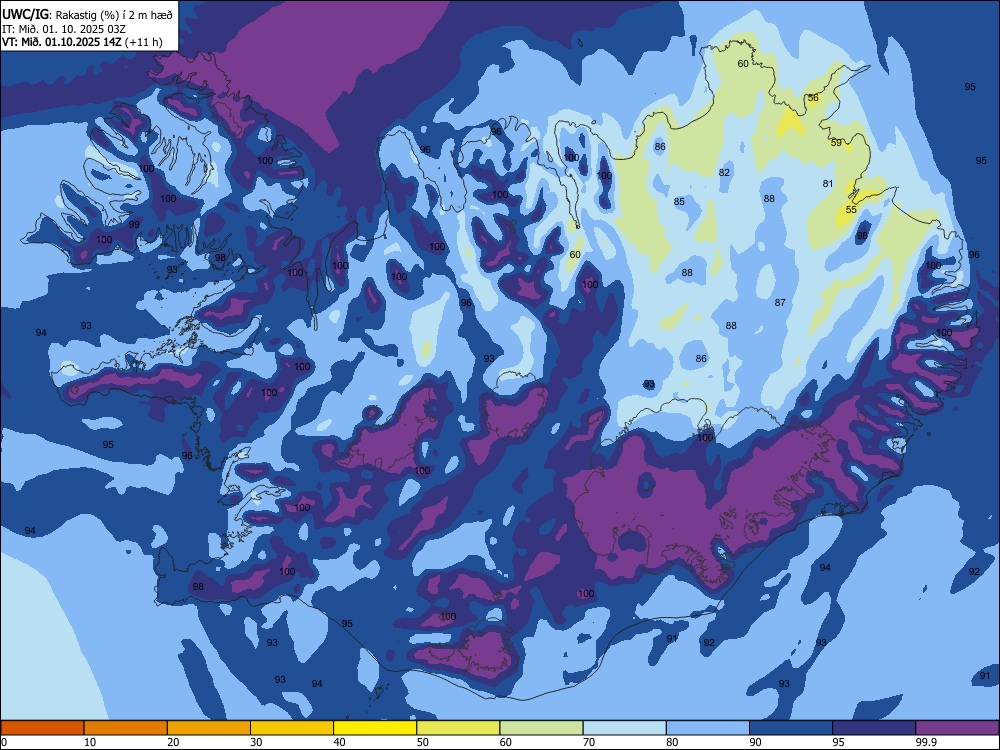
Task: Click the title text "Rakastig (%) í 2 m hæð"
Action: (x=114, y=15)
